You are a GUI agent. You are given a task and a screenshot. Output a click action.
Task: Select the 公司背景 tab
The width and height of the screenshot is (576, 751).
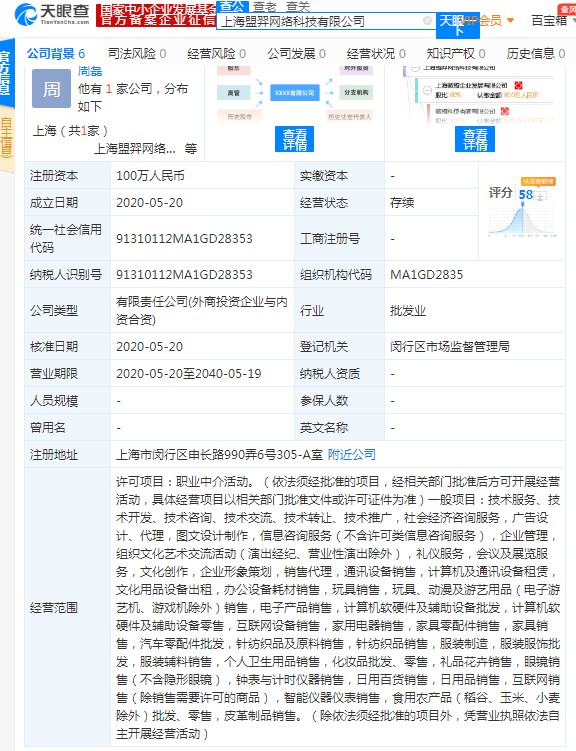[x=56, y=54]
